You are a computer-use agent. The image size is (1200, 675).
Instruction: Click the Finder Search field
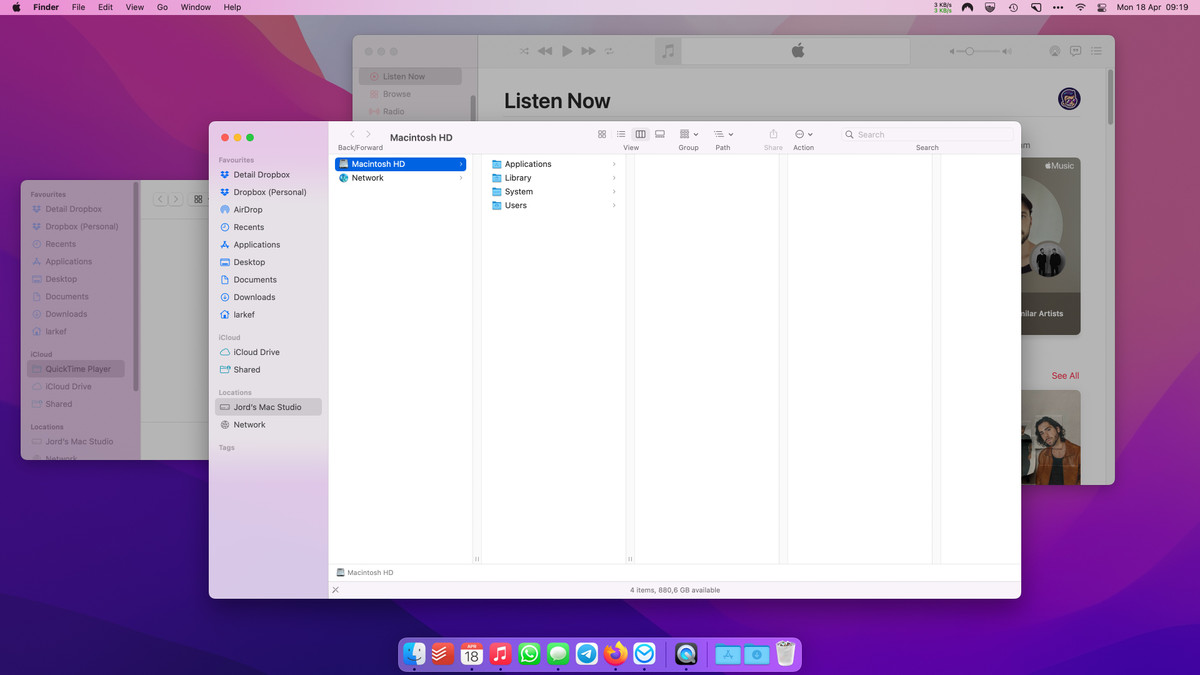tap(925, 134)
